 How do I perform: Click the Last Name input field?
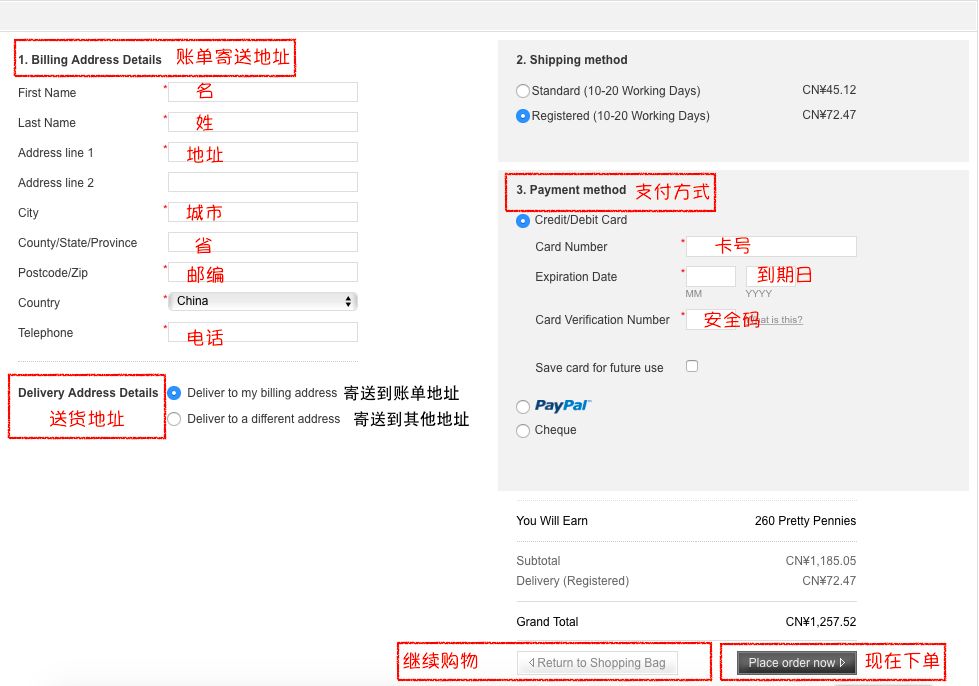point(262,122)
